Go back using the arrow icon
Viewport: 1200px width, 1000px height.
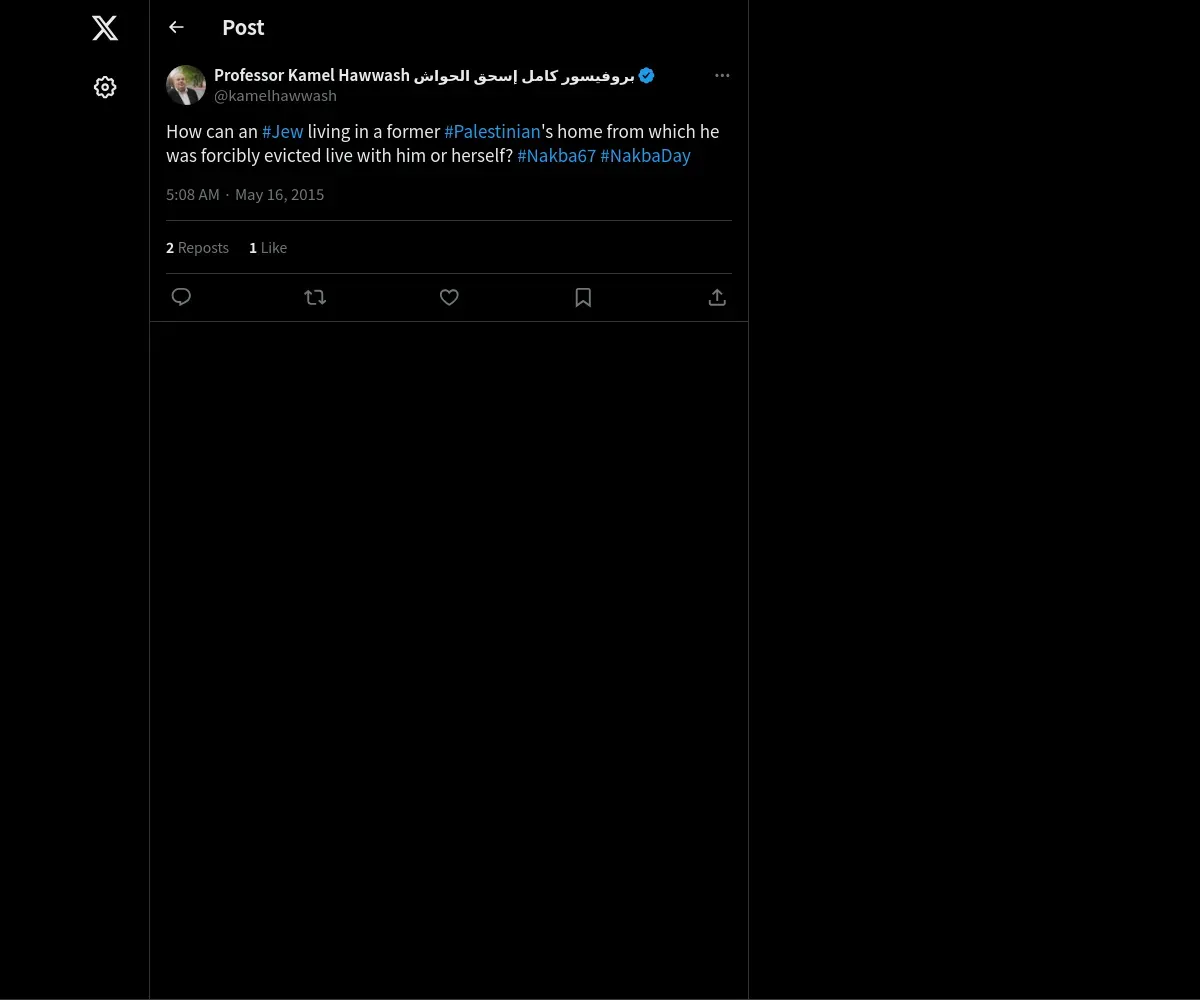[x=176, y=28]
